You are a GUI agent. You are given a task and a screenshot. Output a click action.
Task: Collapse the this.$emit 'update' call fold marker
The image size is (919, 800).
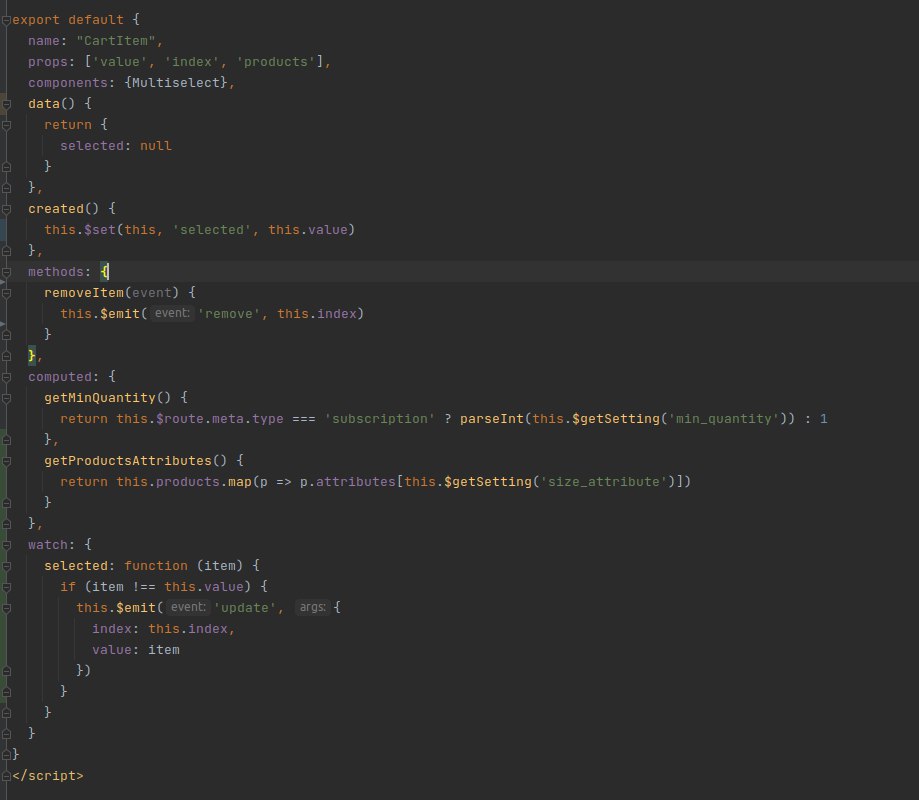6,608
